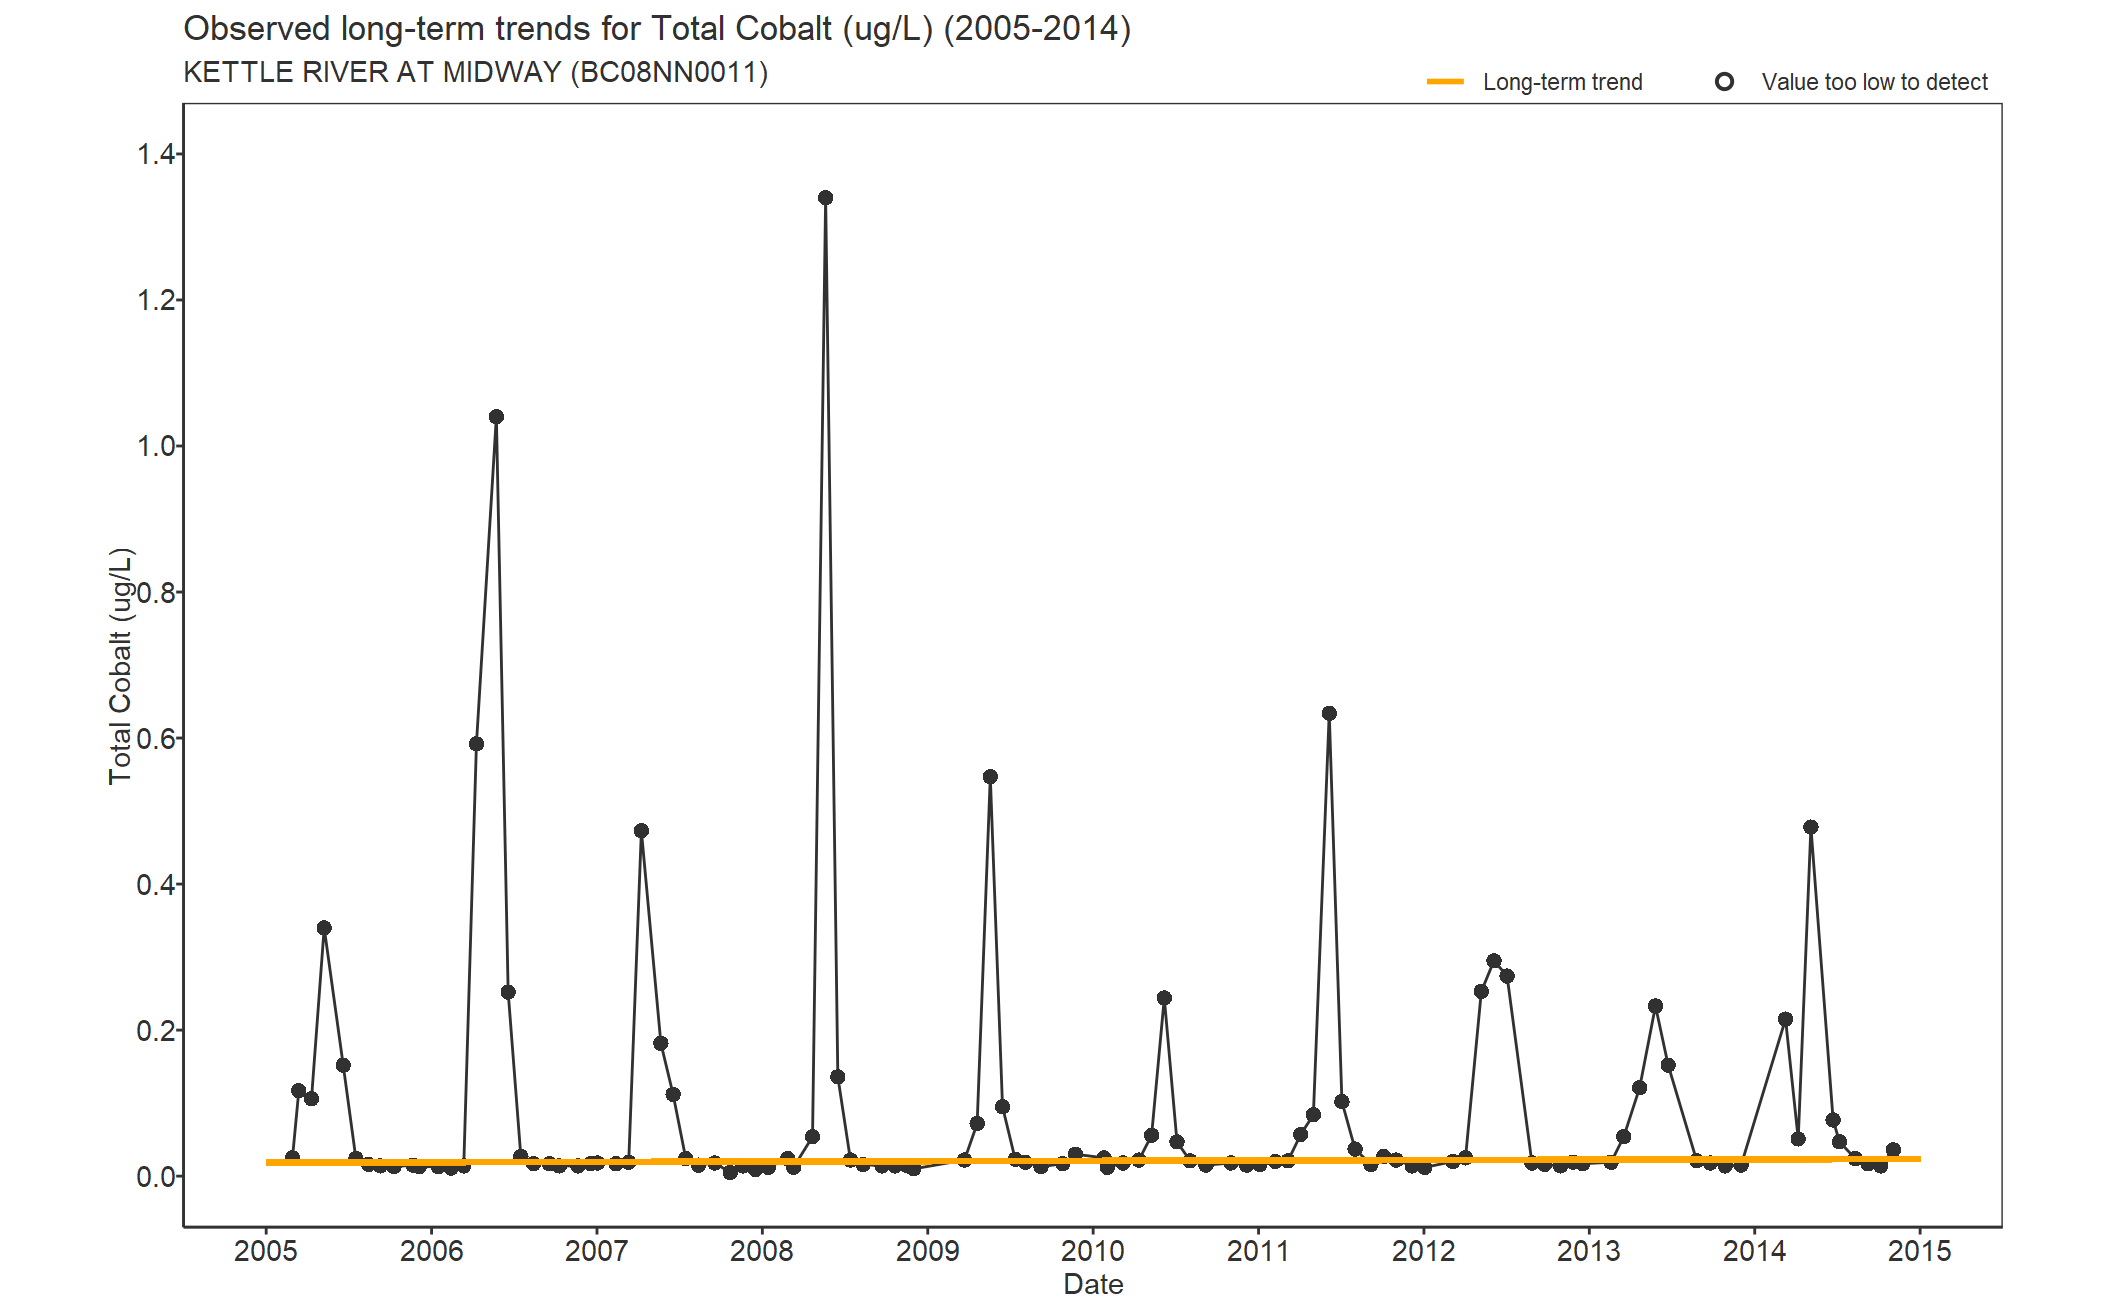Select the 2006 peak point above 1.0

click(x=496, y=417)
